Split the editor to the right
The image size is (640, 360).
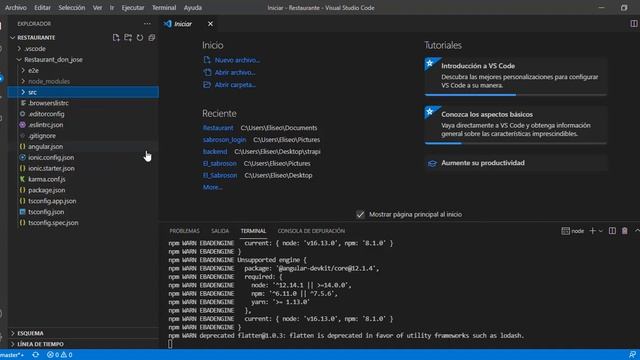633,24
